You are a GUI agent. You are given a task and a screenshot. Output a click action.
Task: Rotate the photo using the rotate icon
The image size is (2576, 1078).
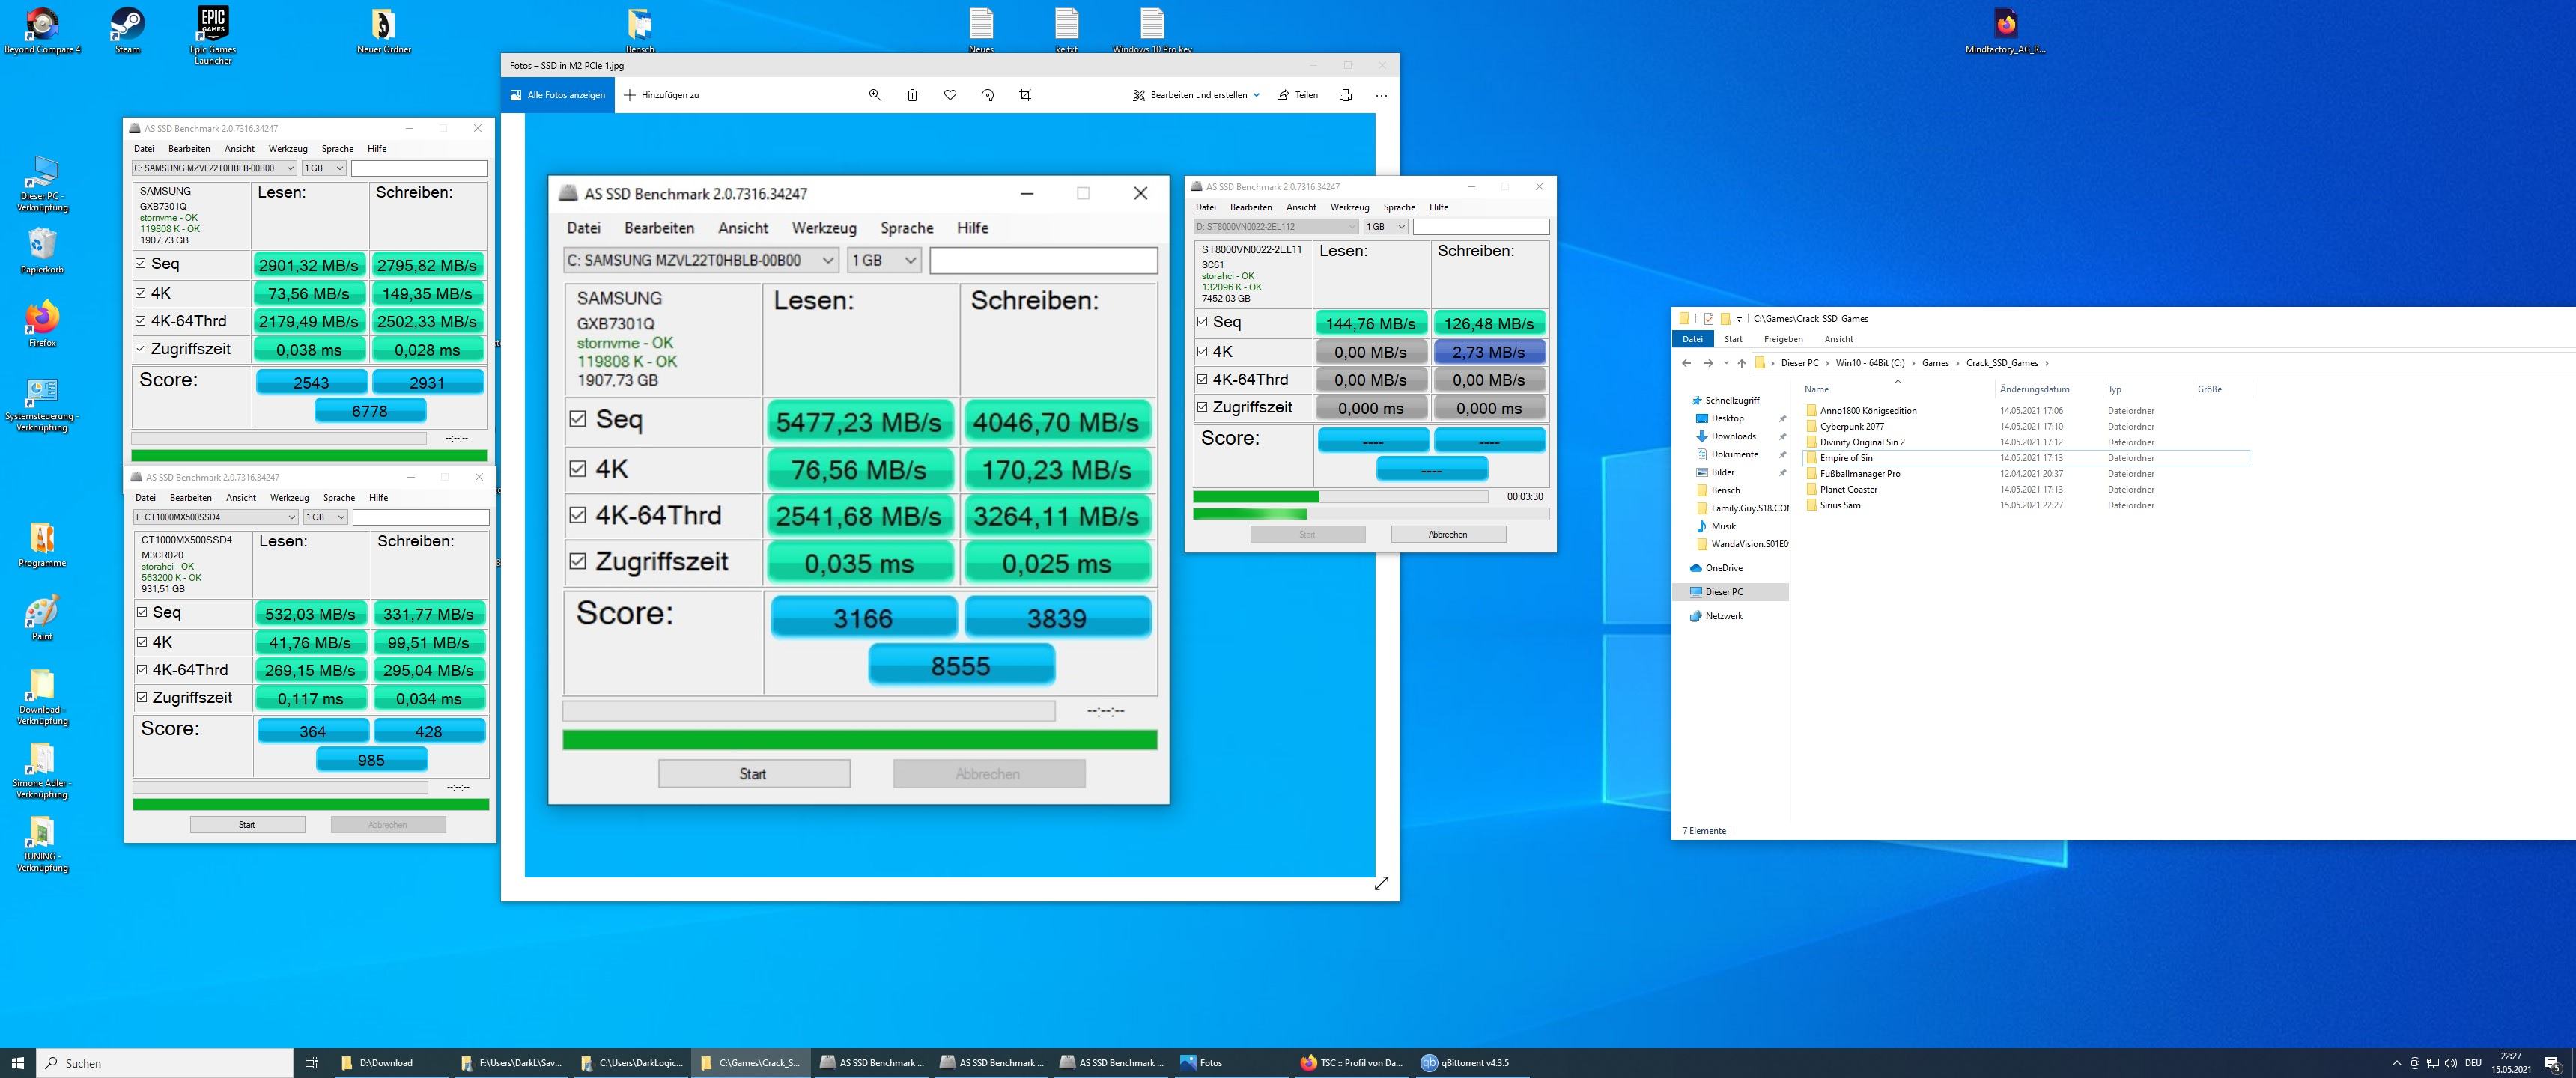[x=988, y=95]
